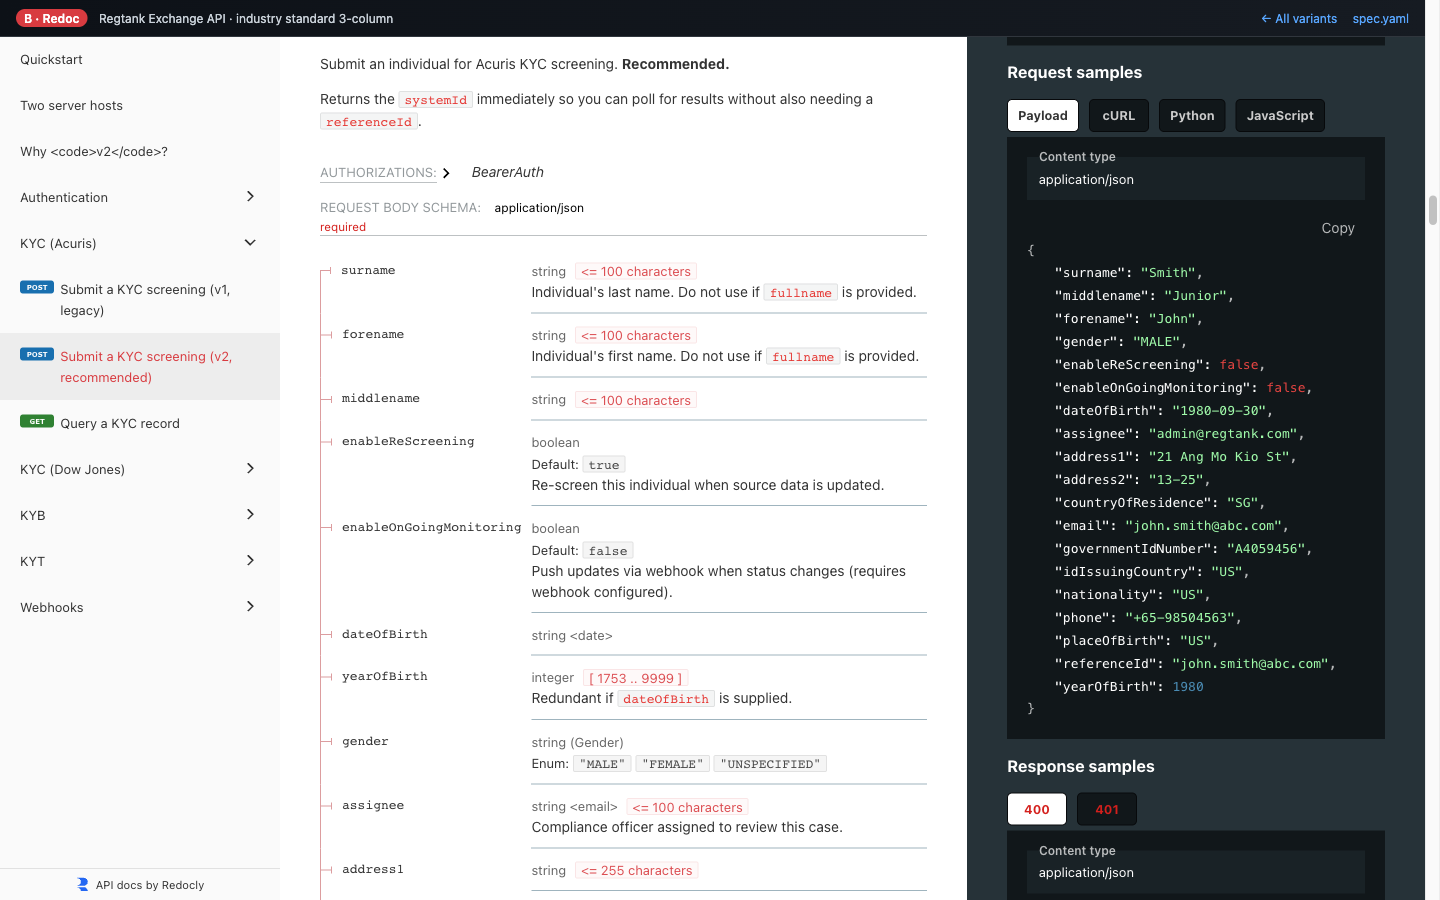Click the surname field name

(x=368, y=270)
